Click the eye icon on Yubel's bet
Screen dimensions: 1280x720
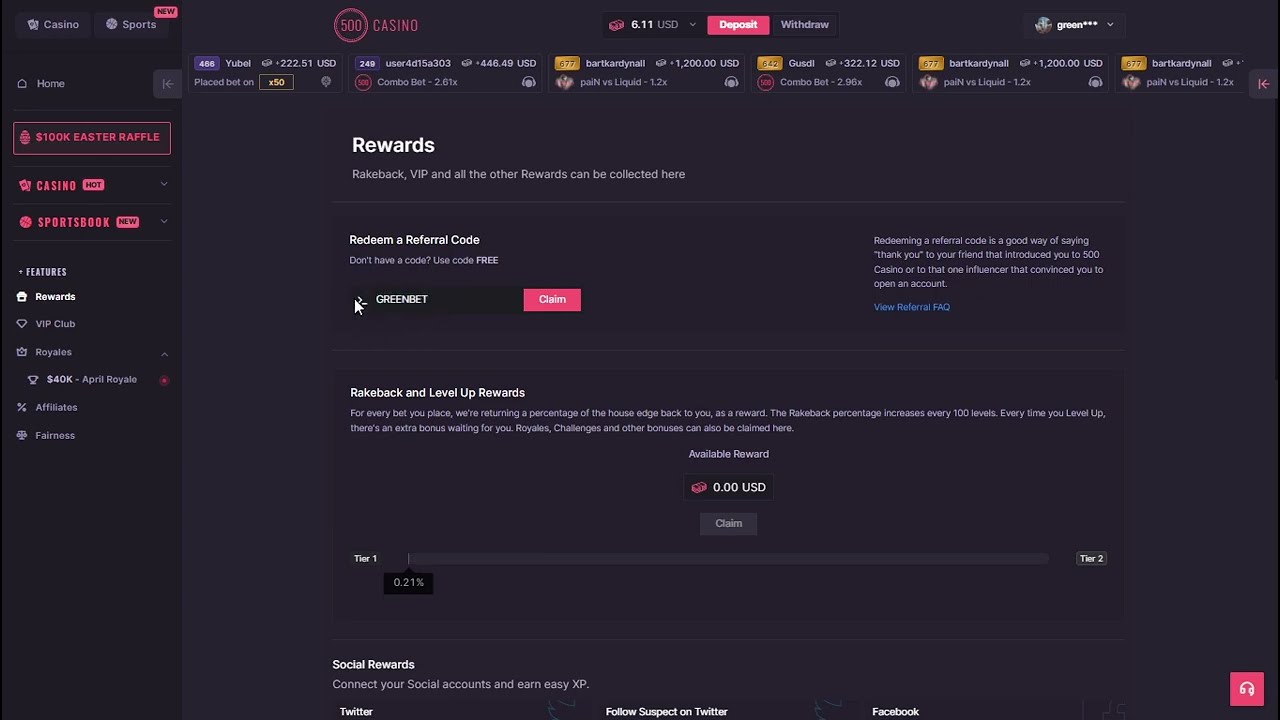click(x=326, y=82)
